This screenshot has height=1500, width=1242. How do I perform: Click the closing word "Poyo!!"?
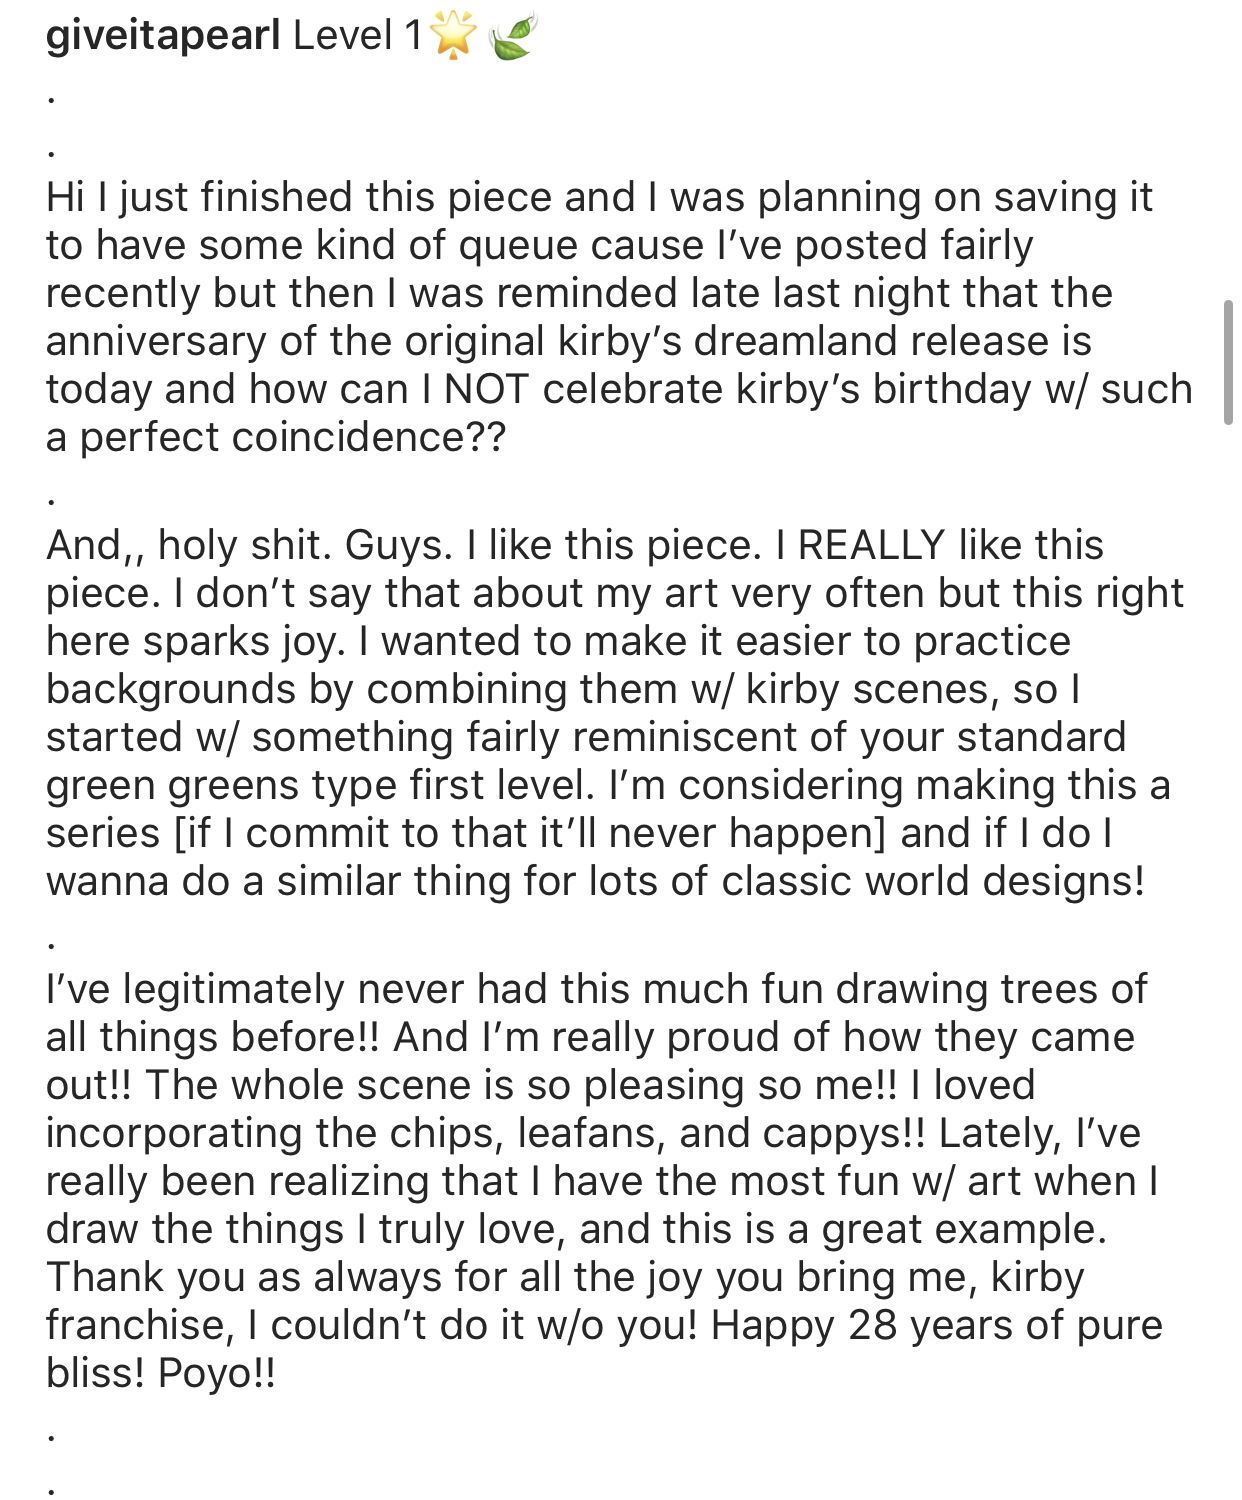216,1373
